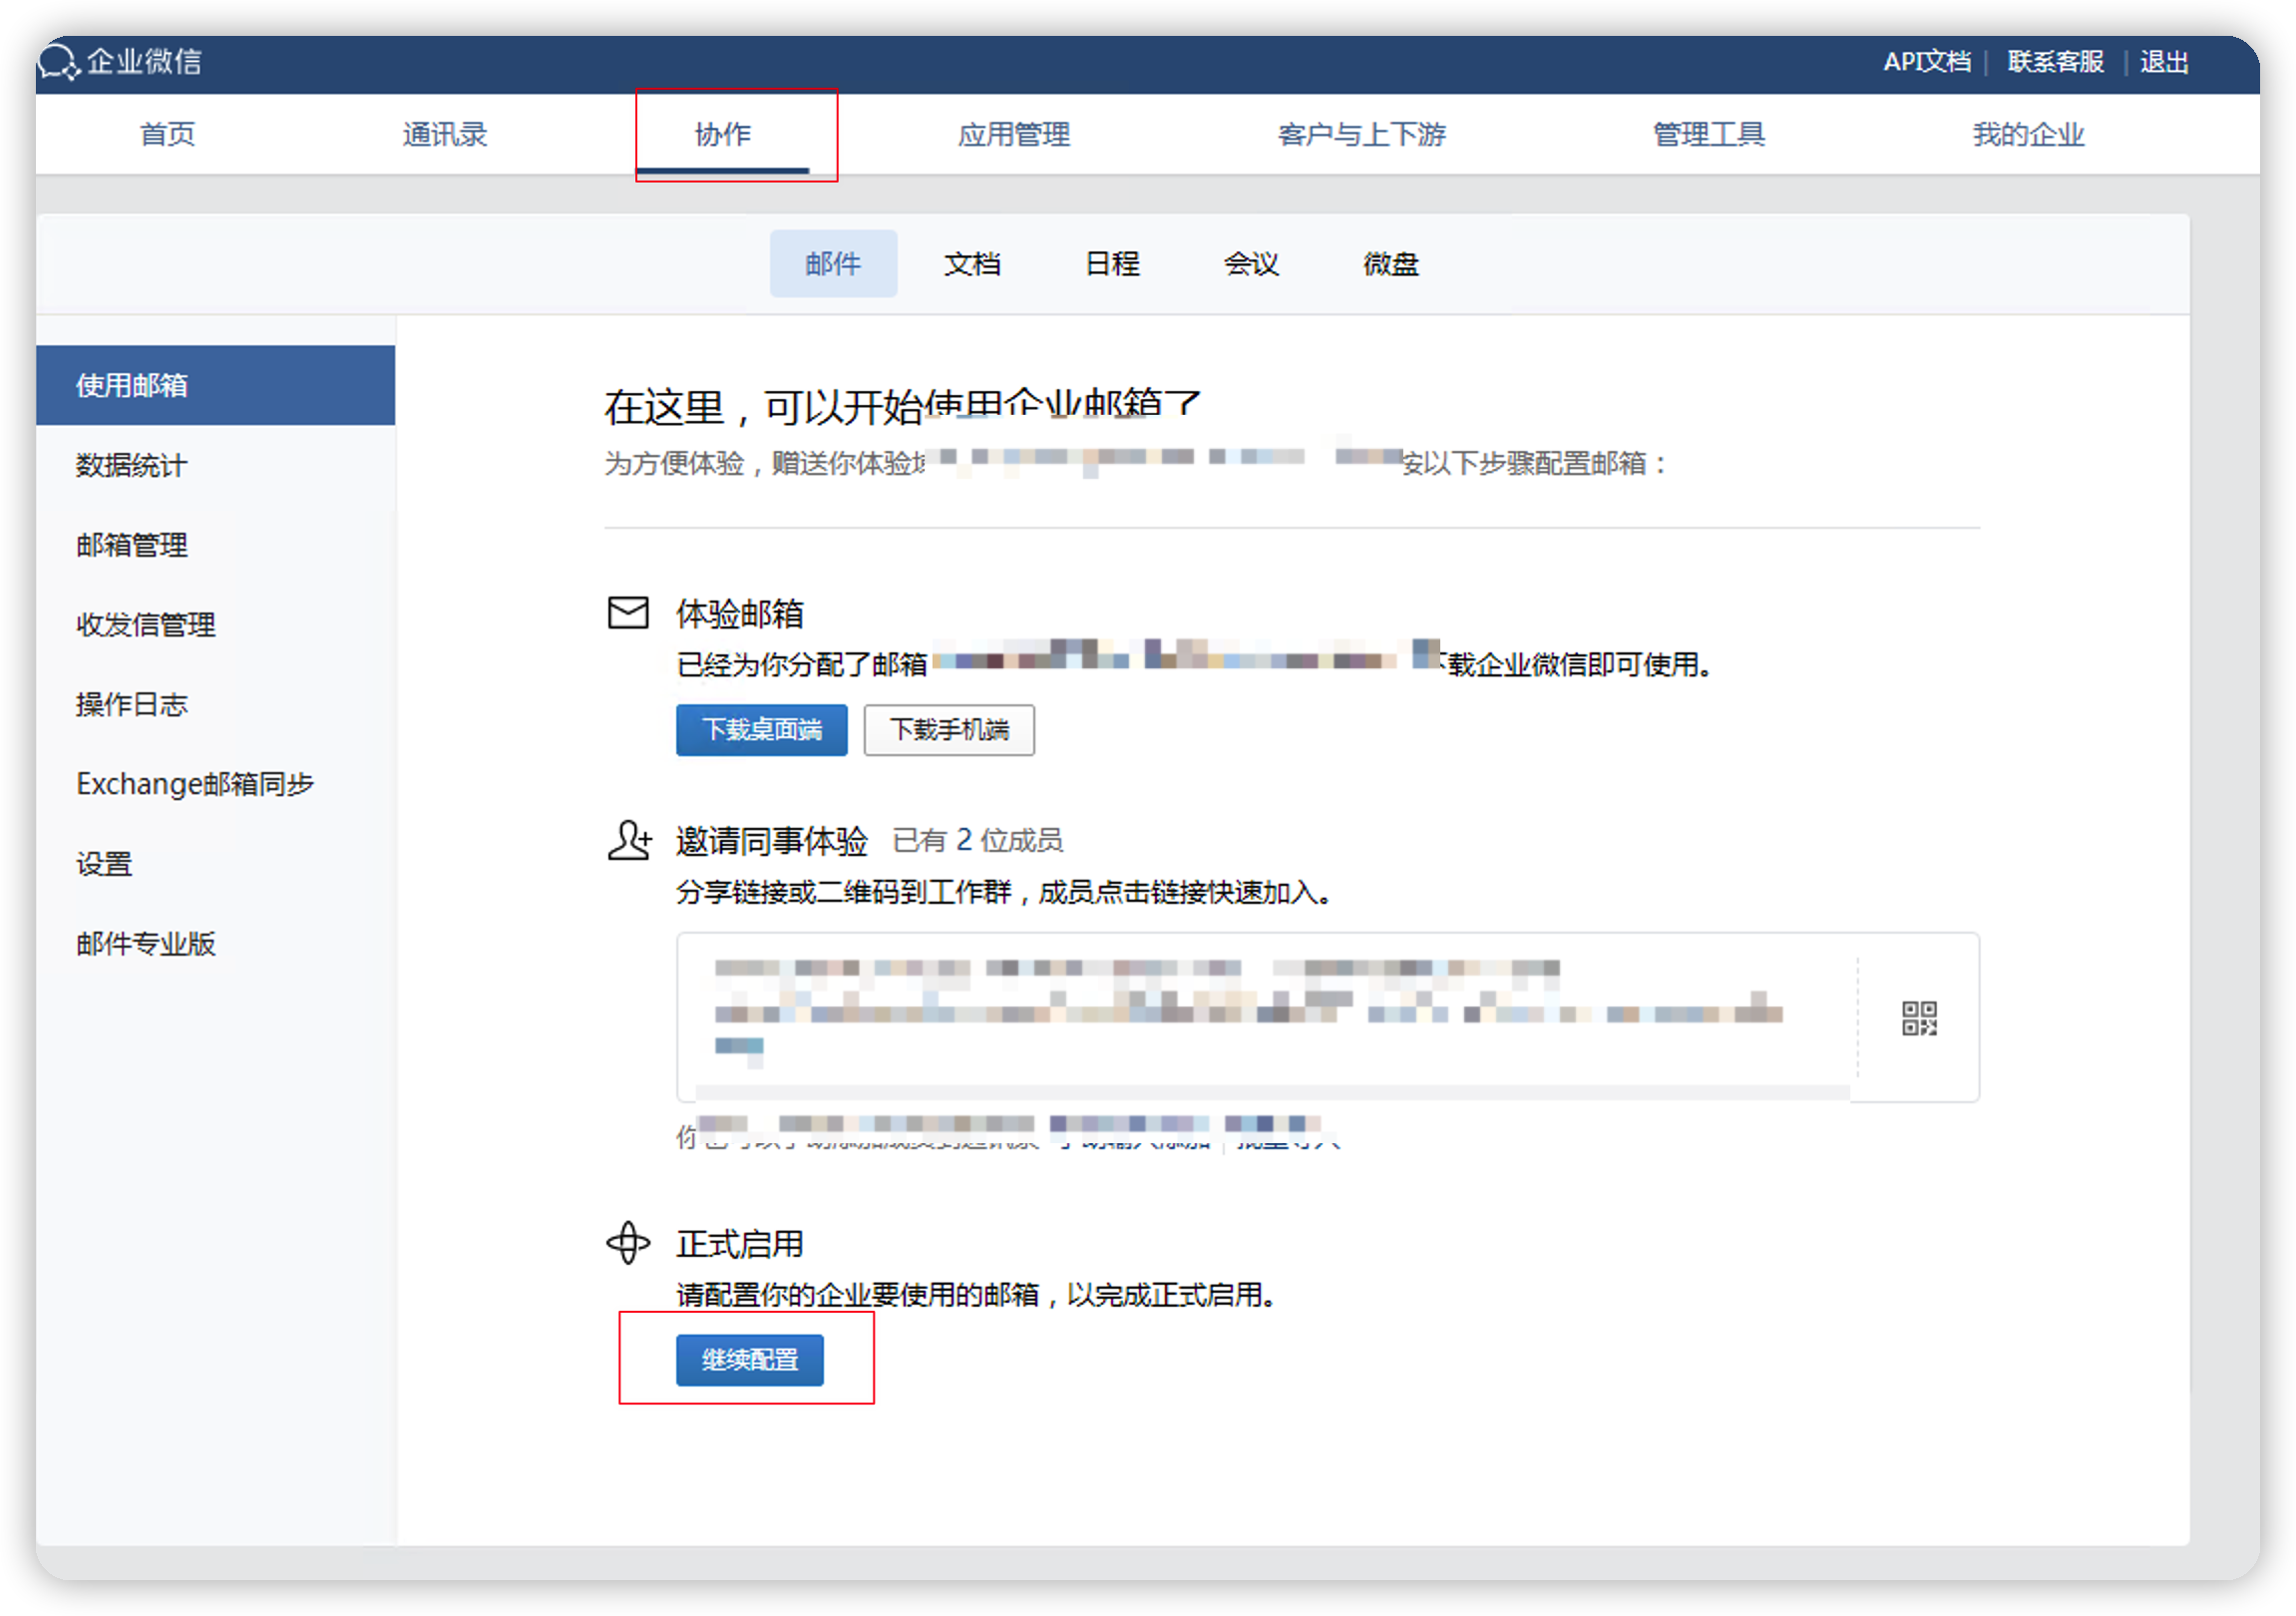Select 邮箱管理 in the sidebar
This screenshot has height=1616, width=2296.
131,545
